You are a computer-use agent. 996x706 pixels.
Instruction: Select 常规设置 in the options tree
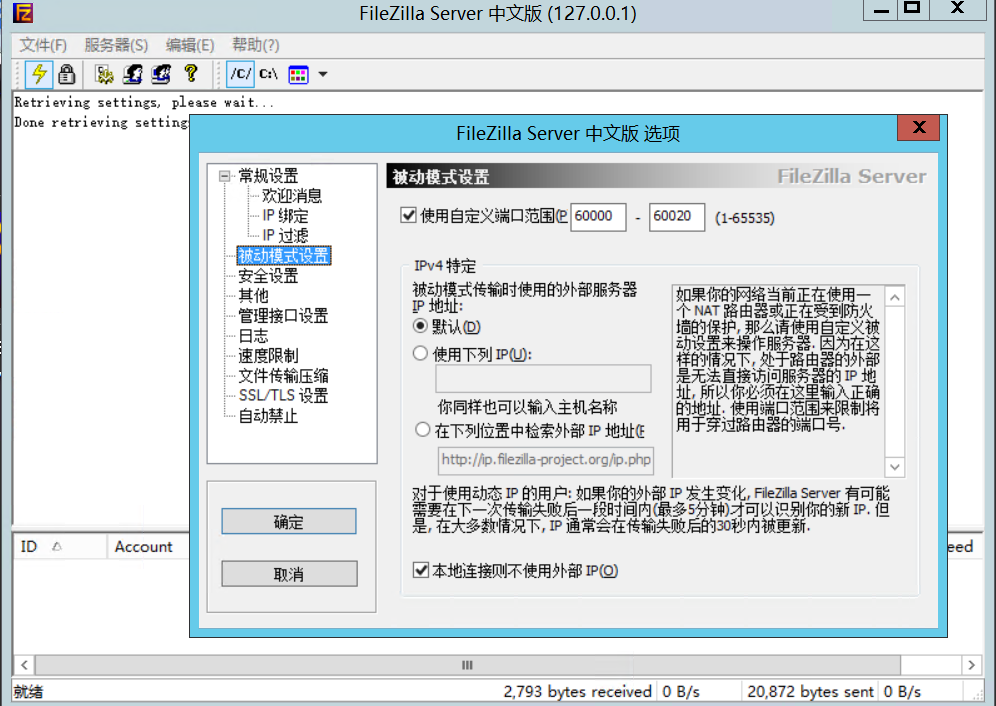coord(268,176)
